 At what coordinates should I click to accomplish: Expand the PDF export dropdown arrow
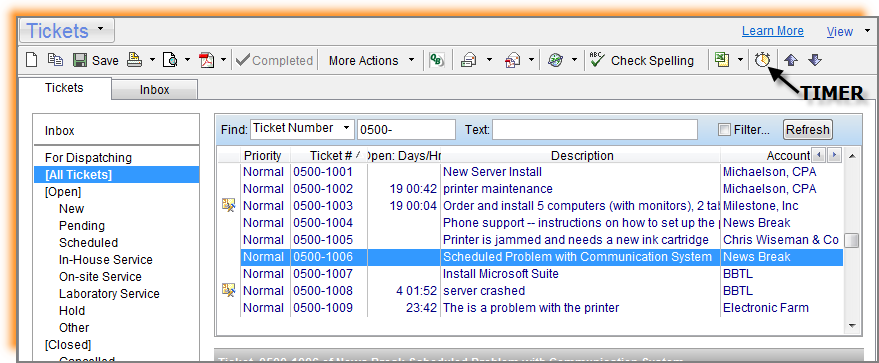pos(224,60)
